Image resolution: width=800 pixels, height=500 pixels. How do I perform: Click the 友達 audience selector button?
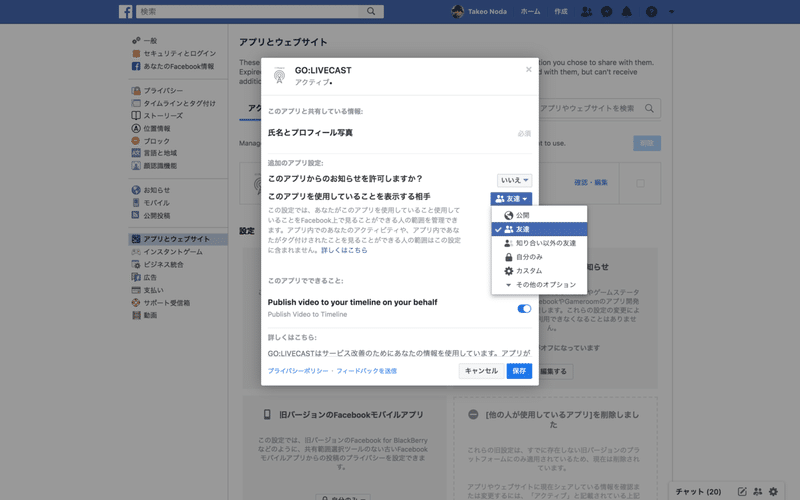pos(511,198)
